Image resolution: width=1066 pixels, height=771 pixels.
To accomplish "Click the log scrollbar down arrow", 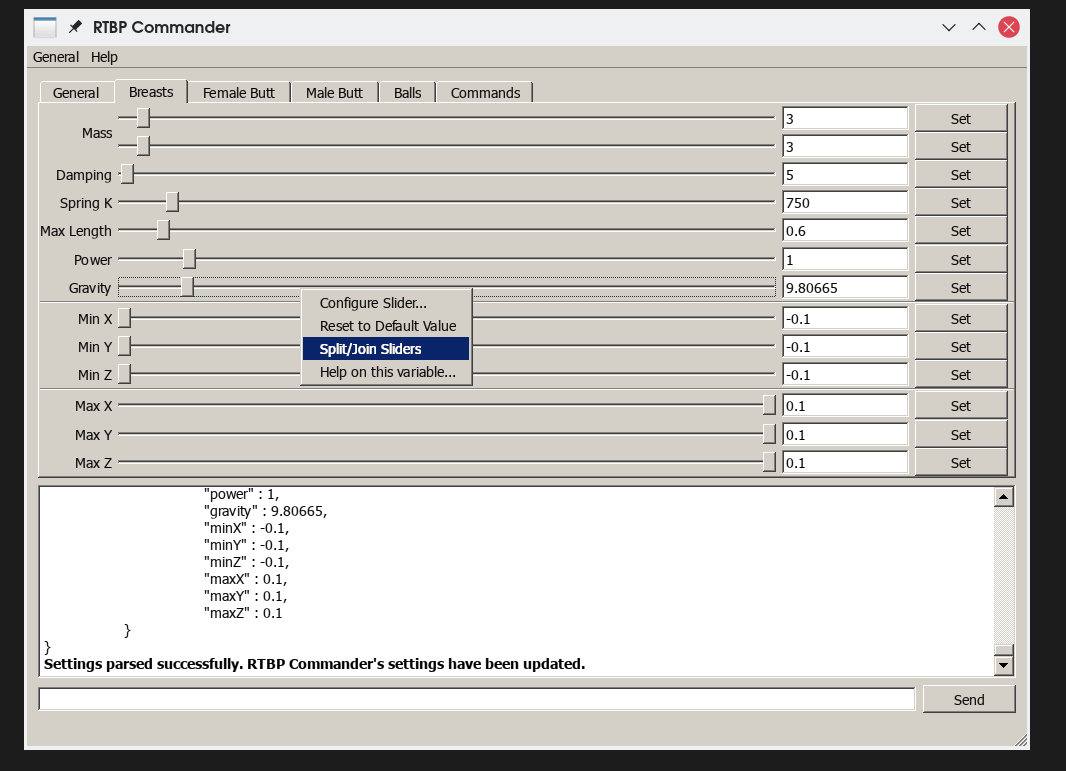I will click(x=1003, y=665).
